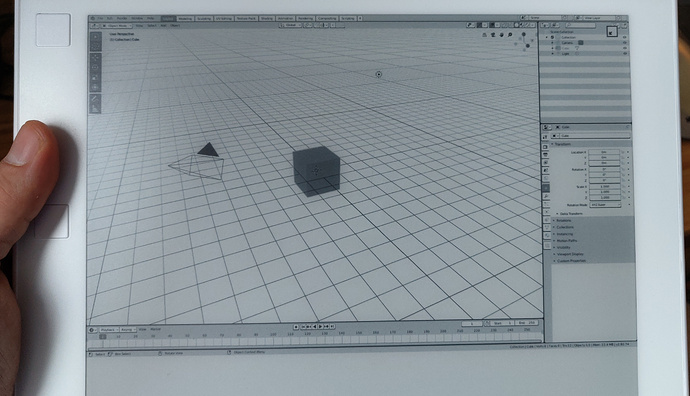Switch to the Animation workspace tab
The height and width of the screenshot is (396, 690).
pyautogui.click(x=285, y=18)
